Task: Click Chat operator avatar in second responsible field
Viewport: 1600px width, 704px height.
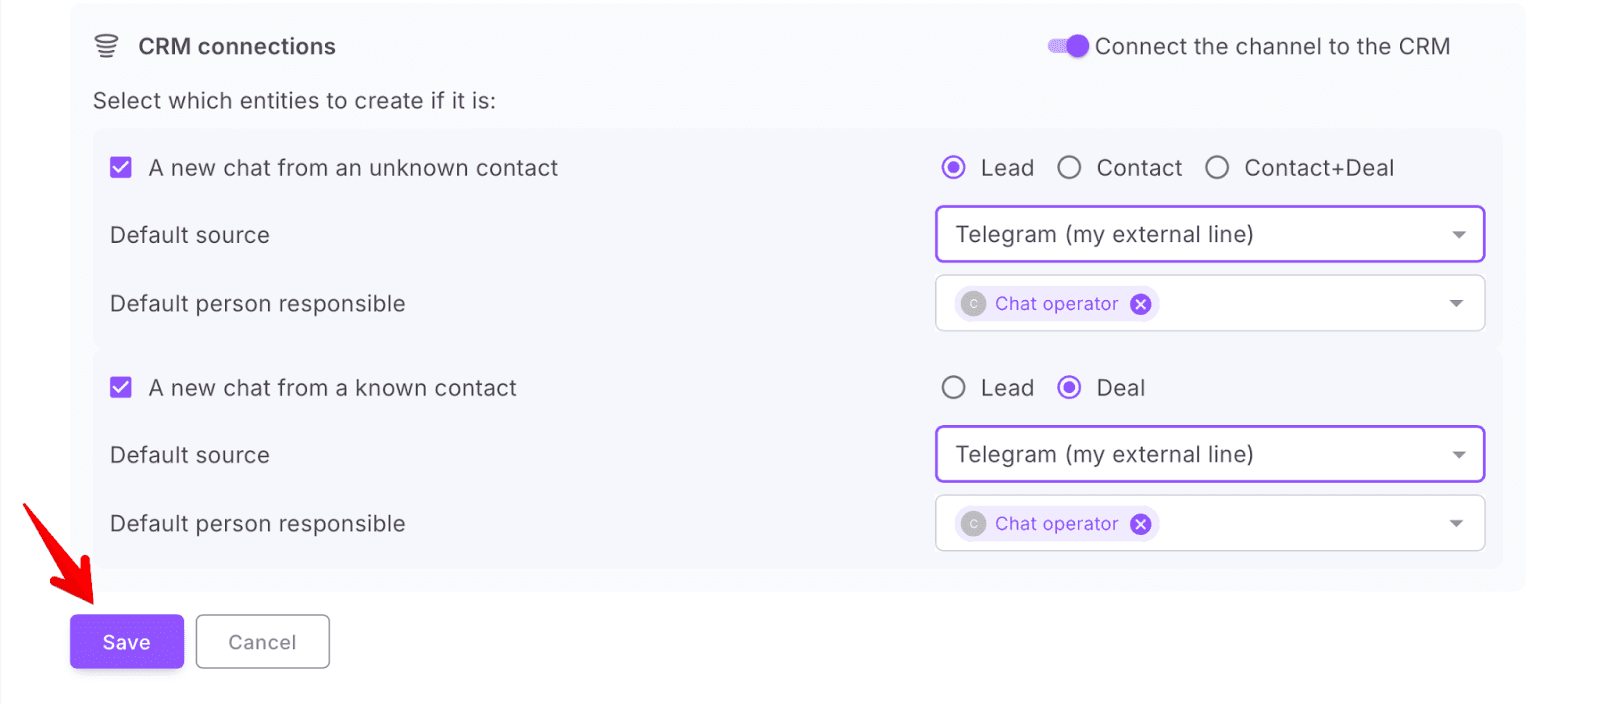Action: coord(973,524)
